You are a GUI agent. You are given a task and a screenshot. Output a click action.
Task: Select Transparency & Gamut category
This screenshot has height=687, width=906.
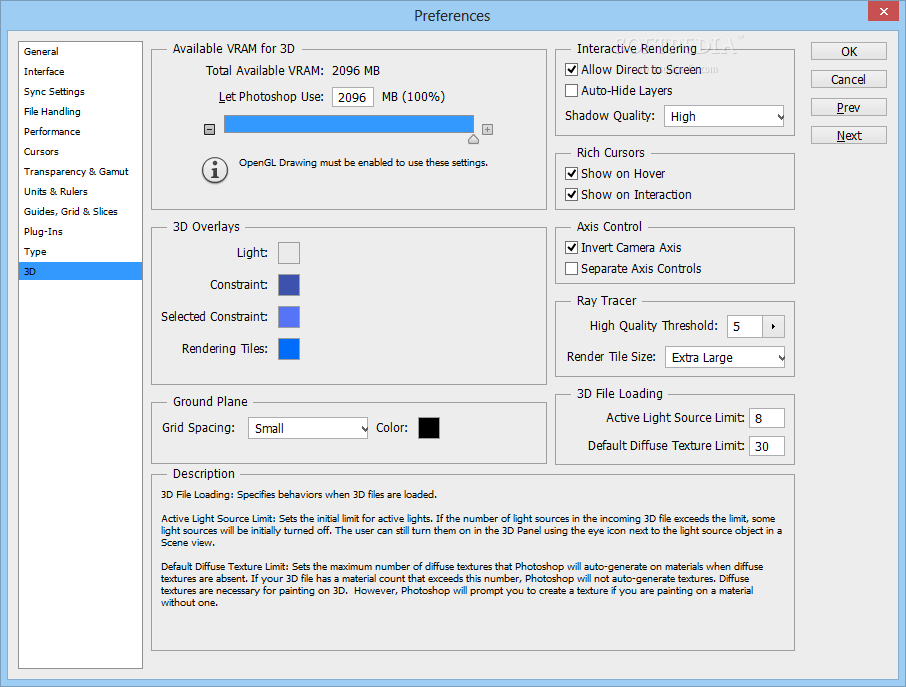click(80, 172)
